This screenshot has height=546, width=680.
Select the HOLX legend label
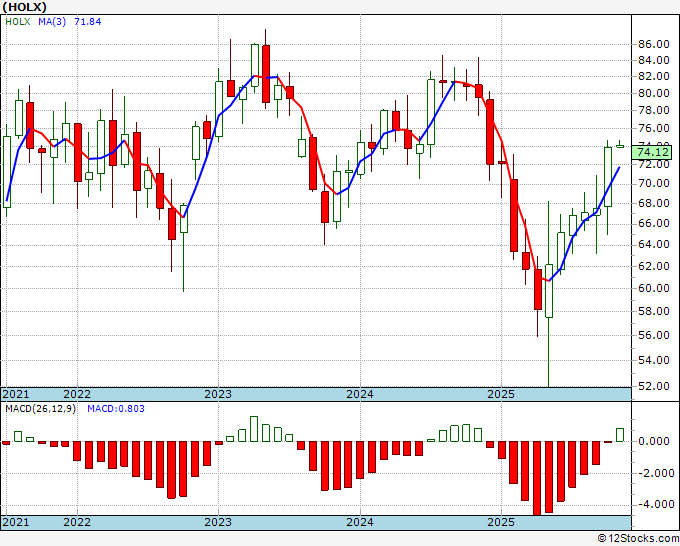[18, 22]
